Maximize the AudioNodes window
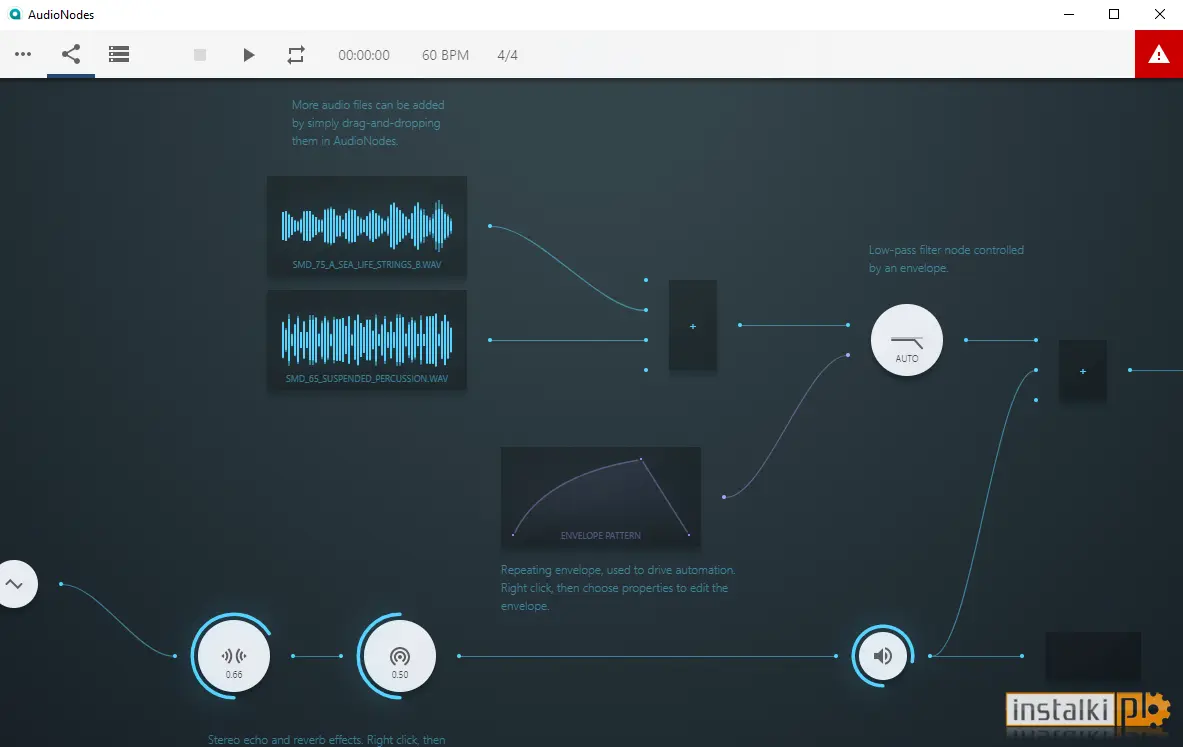The width and height of the screenshot is (1183, 747). [x=1114, y=14]
